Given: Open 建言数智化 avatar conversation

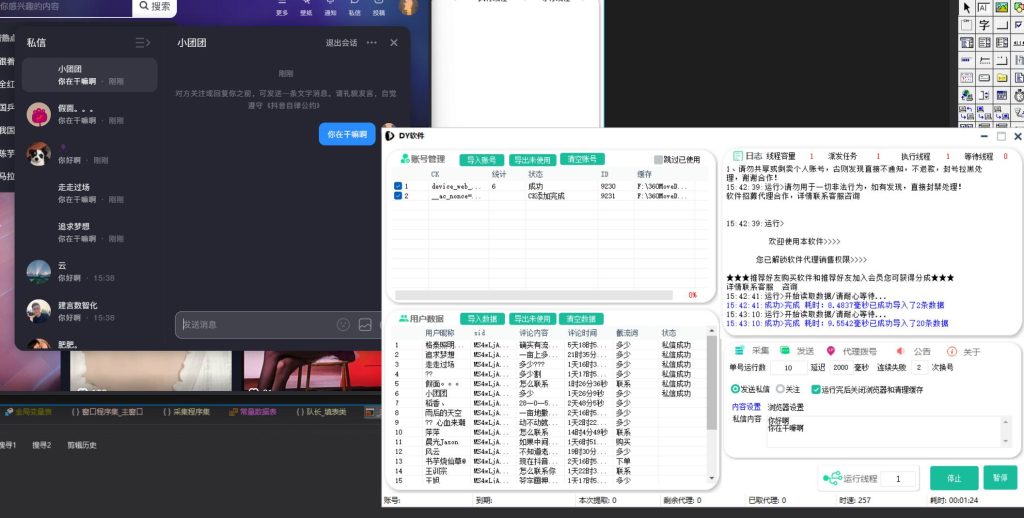Looking at the screenshot, I should point(39,311).
